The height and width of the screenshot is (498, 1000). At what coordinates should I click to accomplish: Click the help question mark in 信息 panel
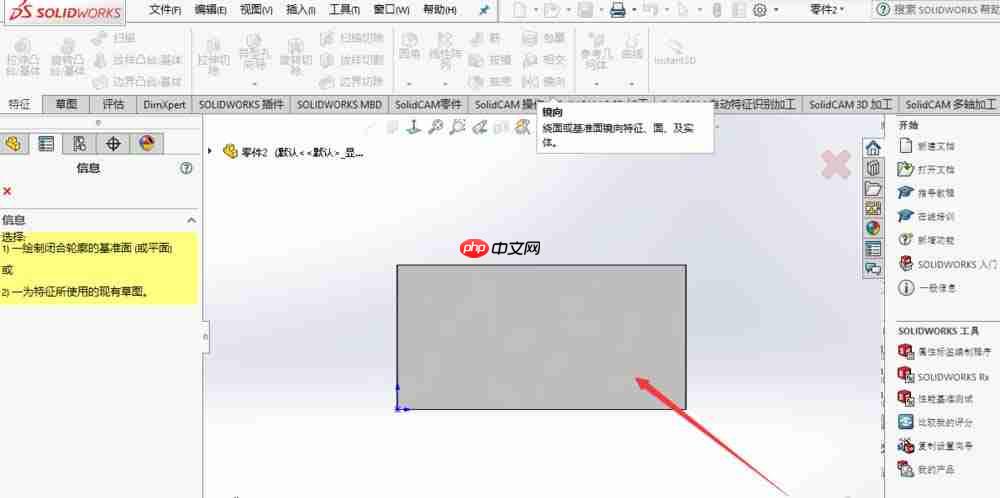[186, 168]
